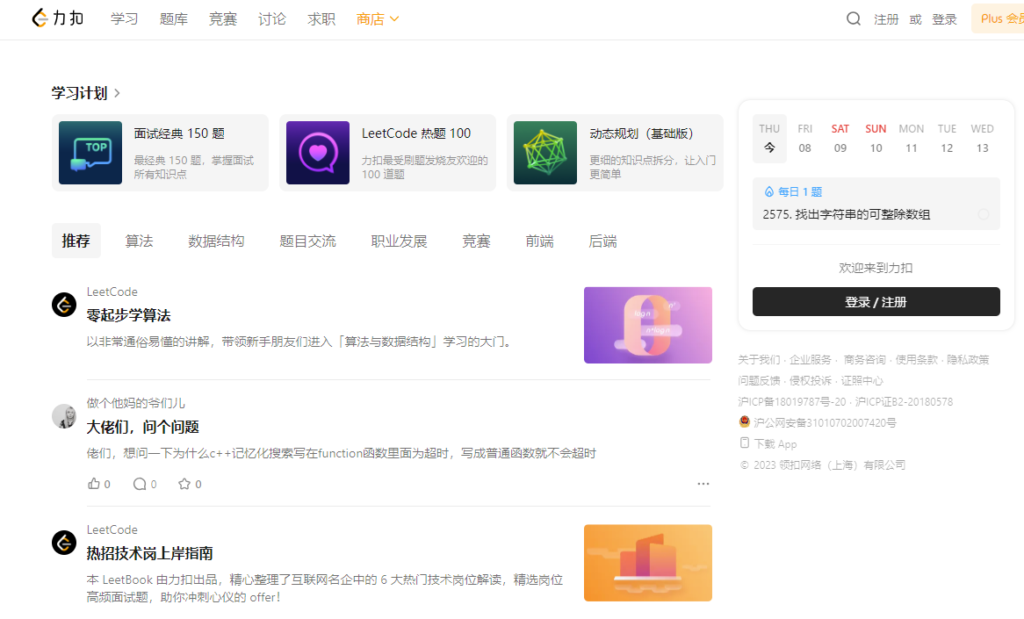Expand the 商店 dropdown menu
This screenshot has height=619, width=1024.
tap(377, 19)
